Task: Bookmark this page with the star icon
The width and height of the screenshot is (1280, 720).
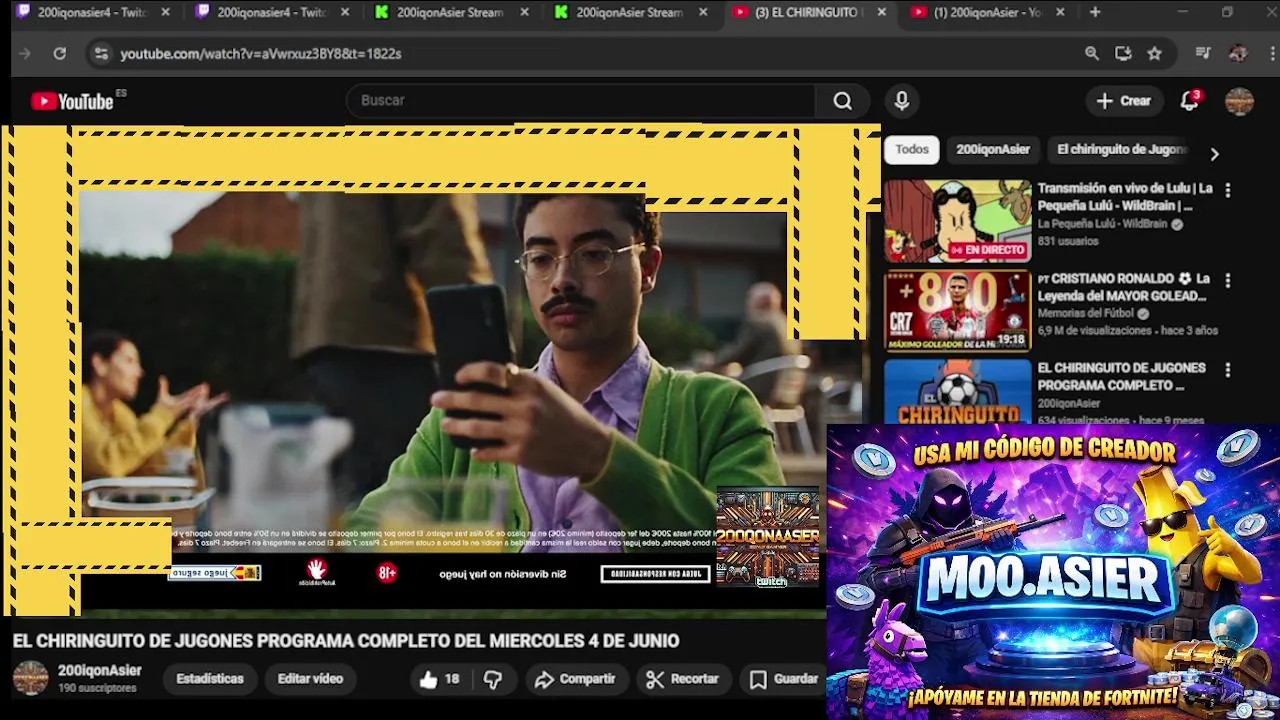Action: (x=1154, y=54)
